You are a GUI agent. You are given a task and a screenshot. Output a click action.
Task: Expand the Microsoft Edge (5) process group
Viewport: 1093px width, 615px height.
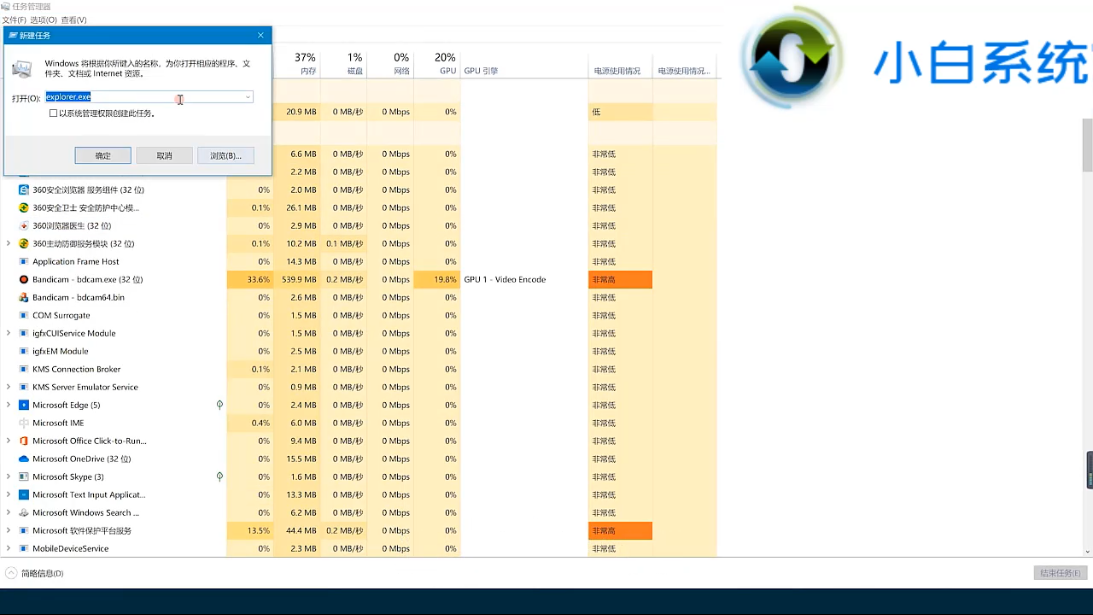8,405
